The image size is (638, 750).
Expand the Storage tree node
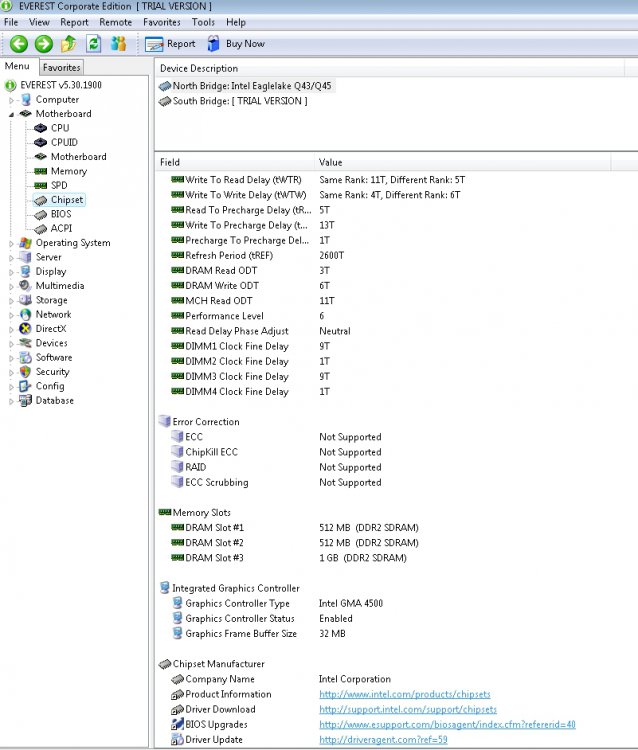[x=11, y=301]
